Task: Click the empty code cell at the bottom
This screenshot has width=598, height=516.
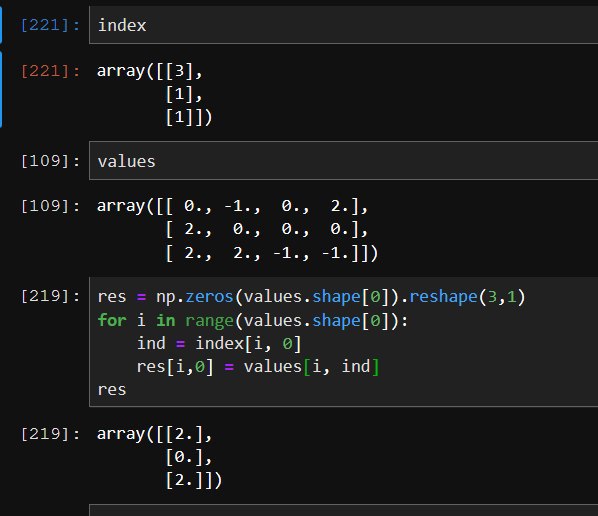Action: point(343,510)
